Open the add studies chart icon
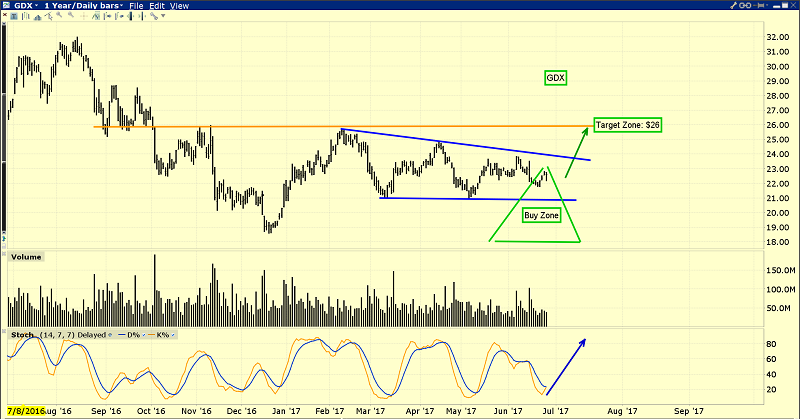 (x=96, y=16)
